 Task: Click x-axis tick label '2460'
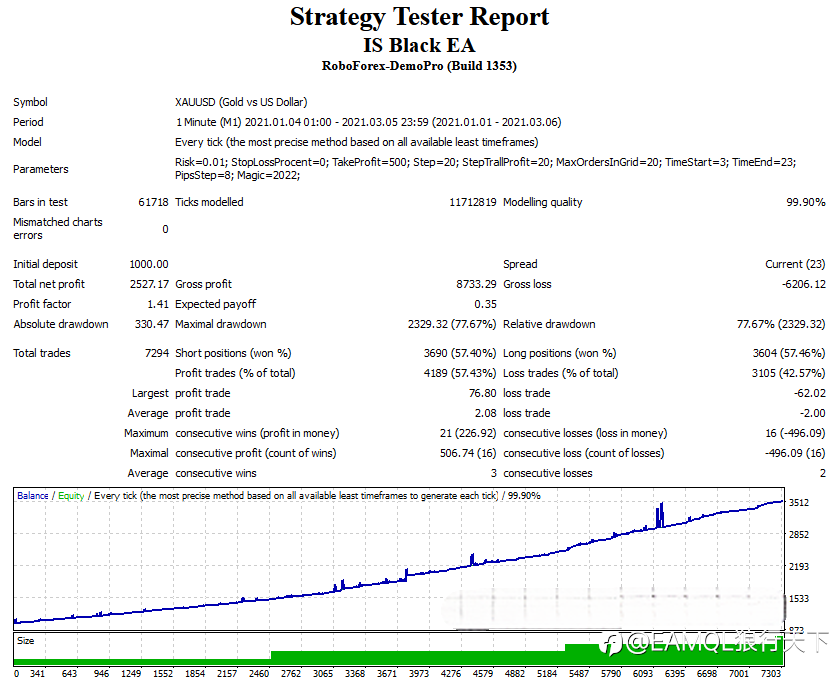click(x=259, y=674)
